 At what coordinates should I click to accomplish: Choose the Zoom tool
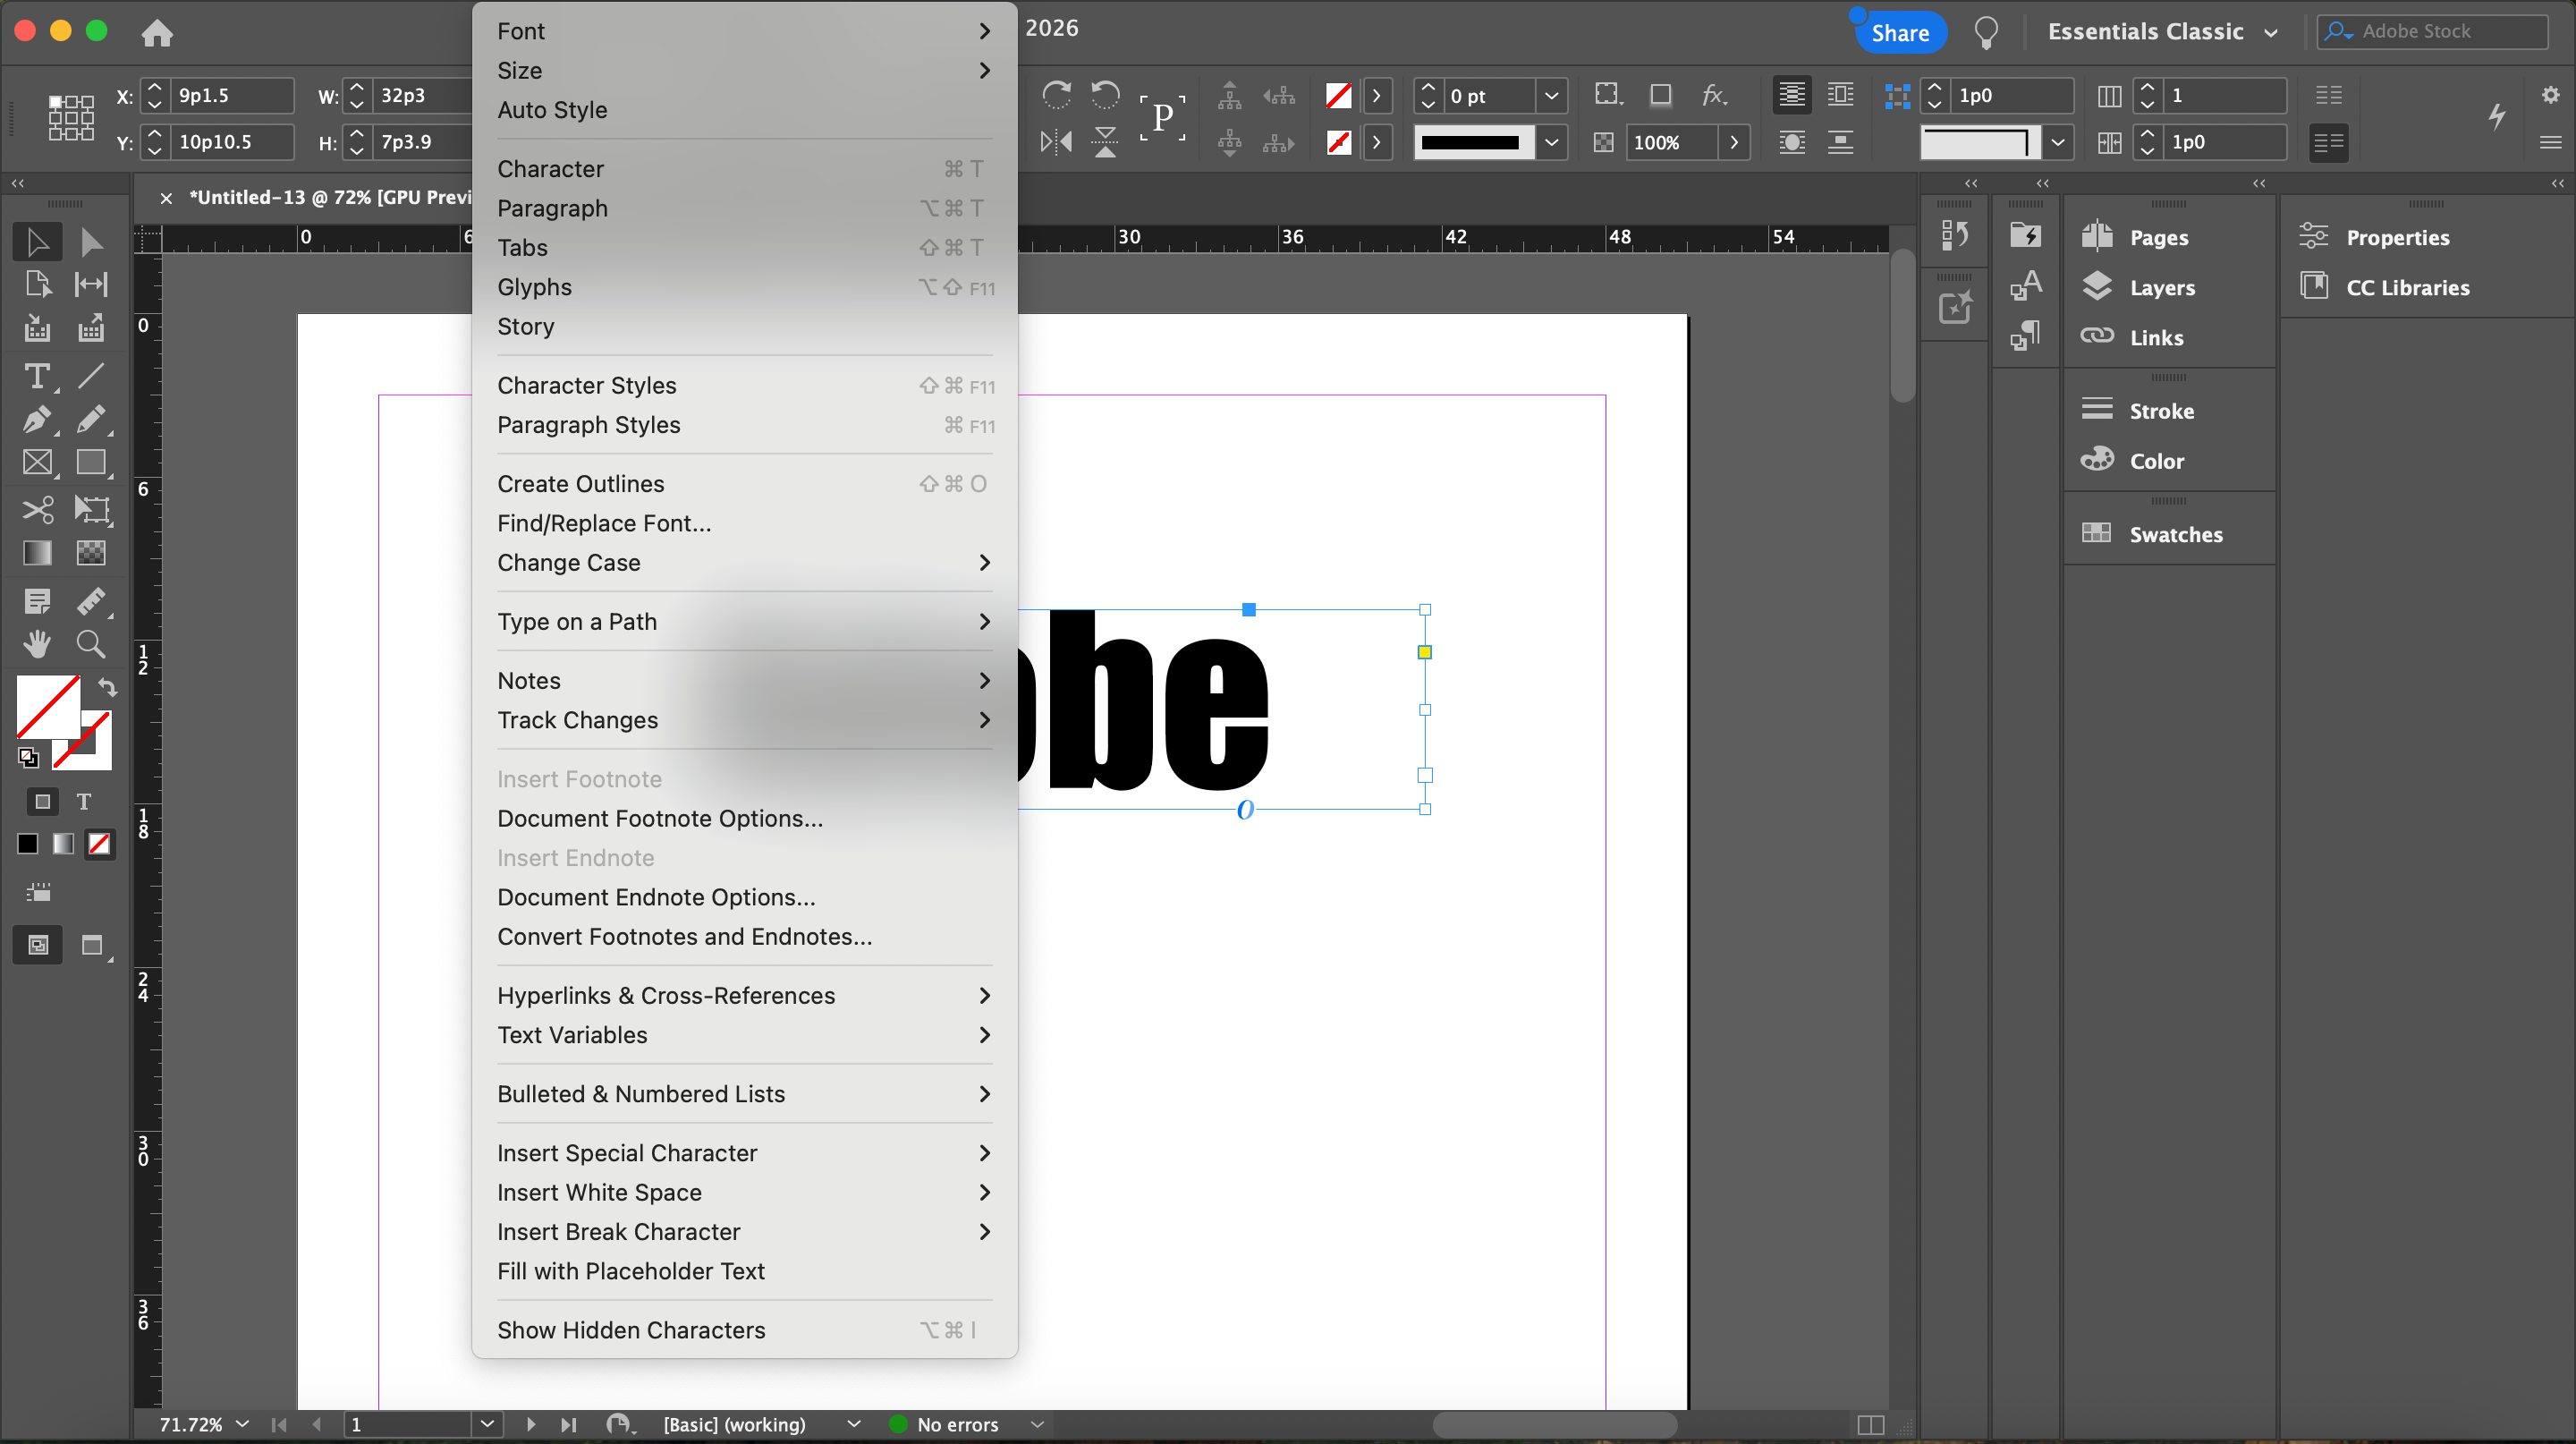click(91, 644)
